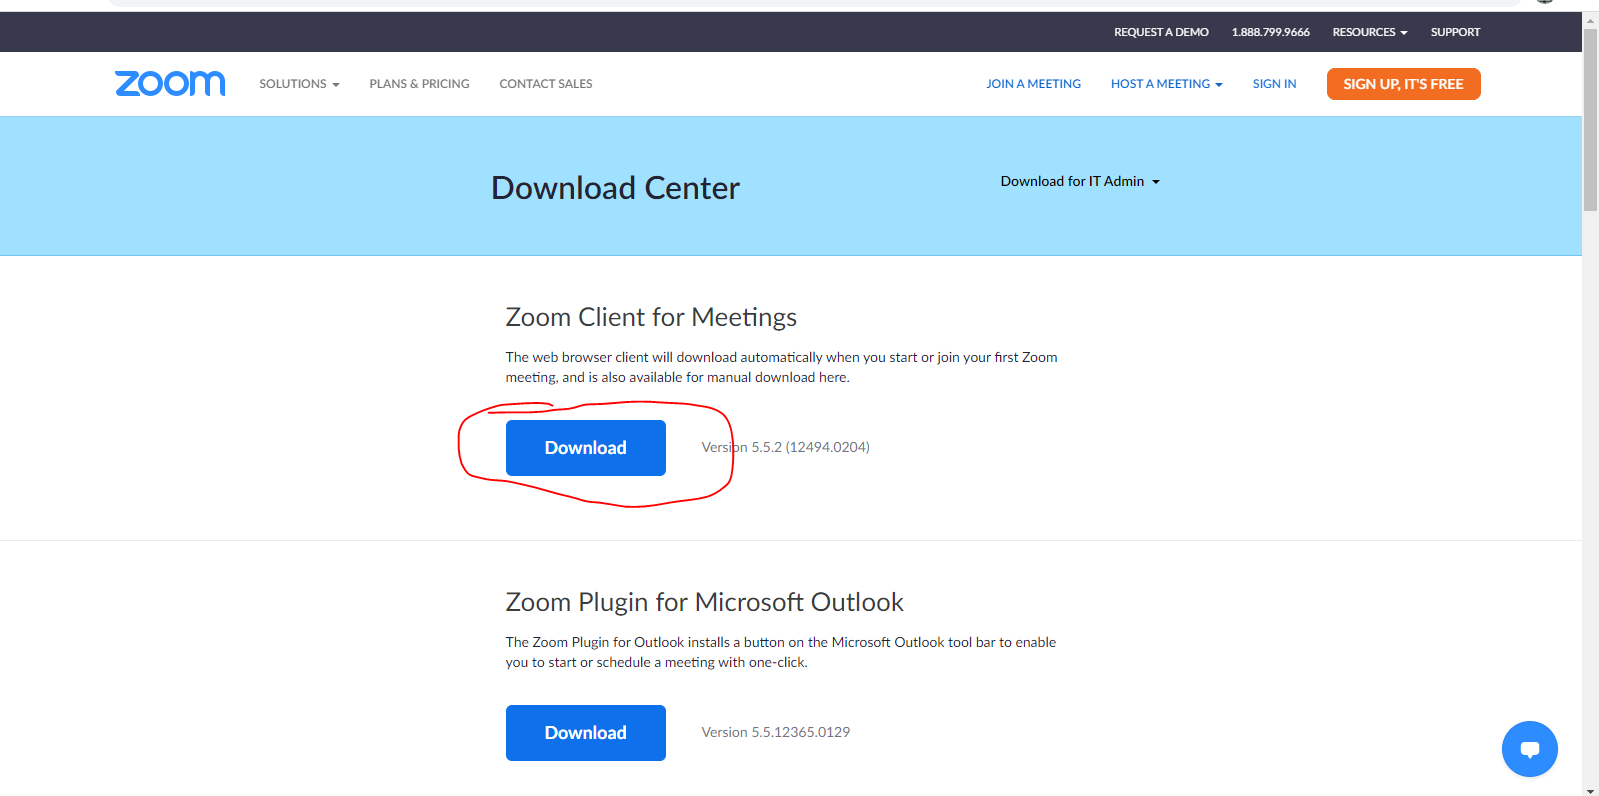Click the Sign In link
This screenshot has height=796, width=1599.
point(1274,84)
